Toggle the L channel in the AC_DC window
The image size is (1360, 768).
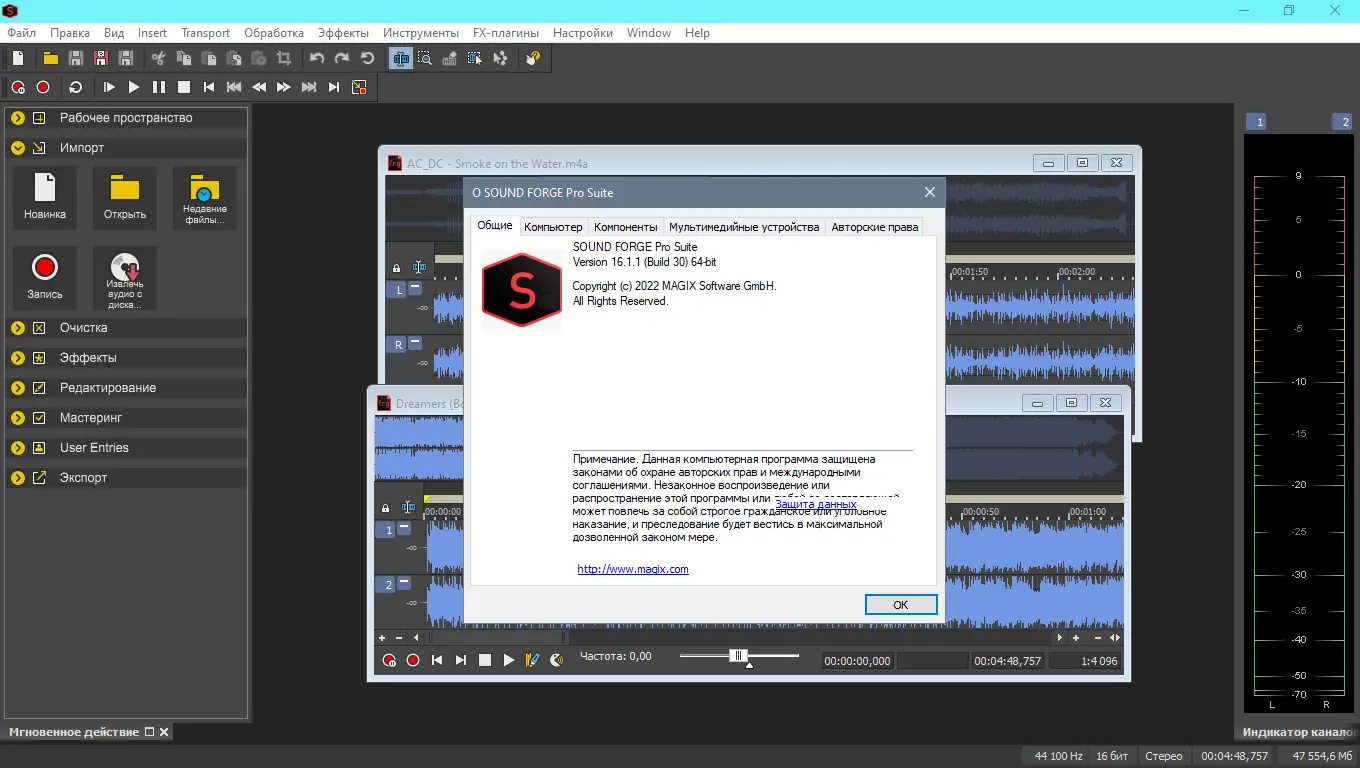pos(398,290)
